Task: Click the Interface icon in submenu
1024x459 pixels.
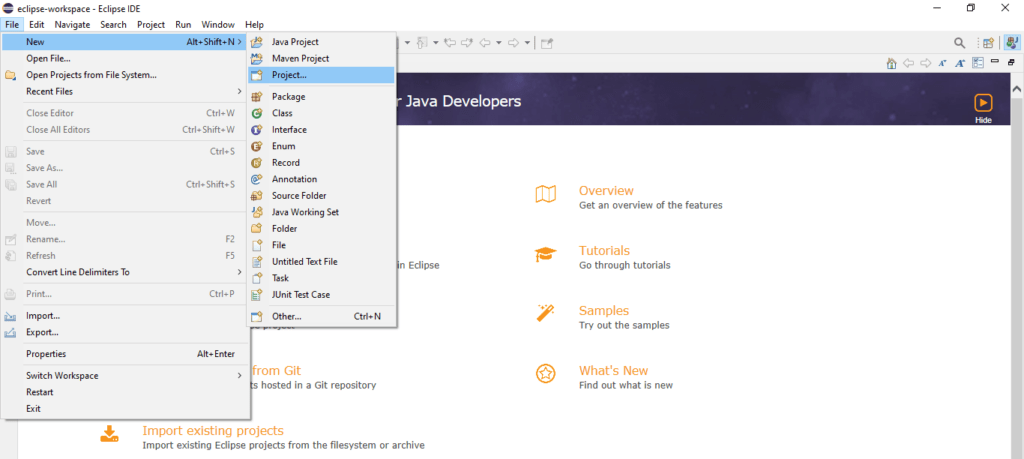Action: click(257, 129)
